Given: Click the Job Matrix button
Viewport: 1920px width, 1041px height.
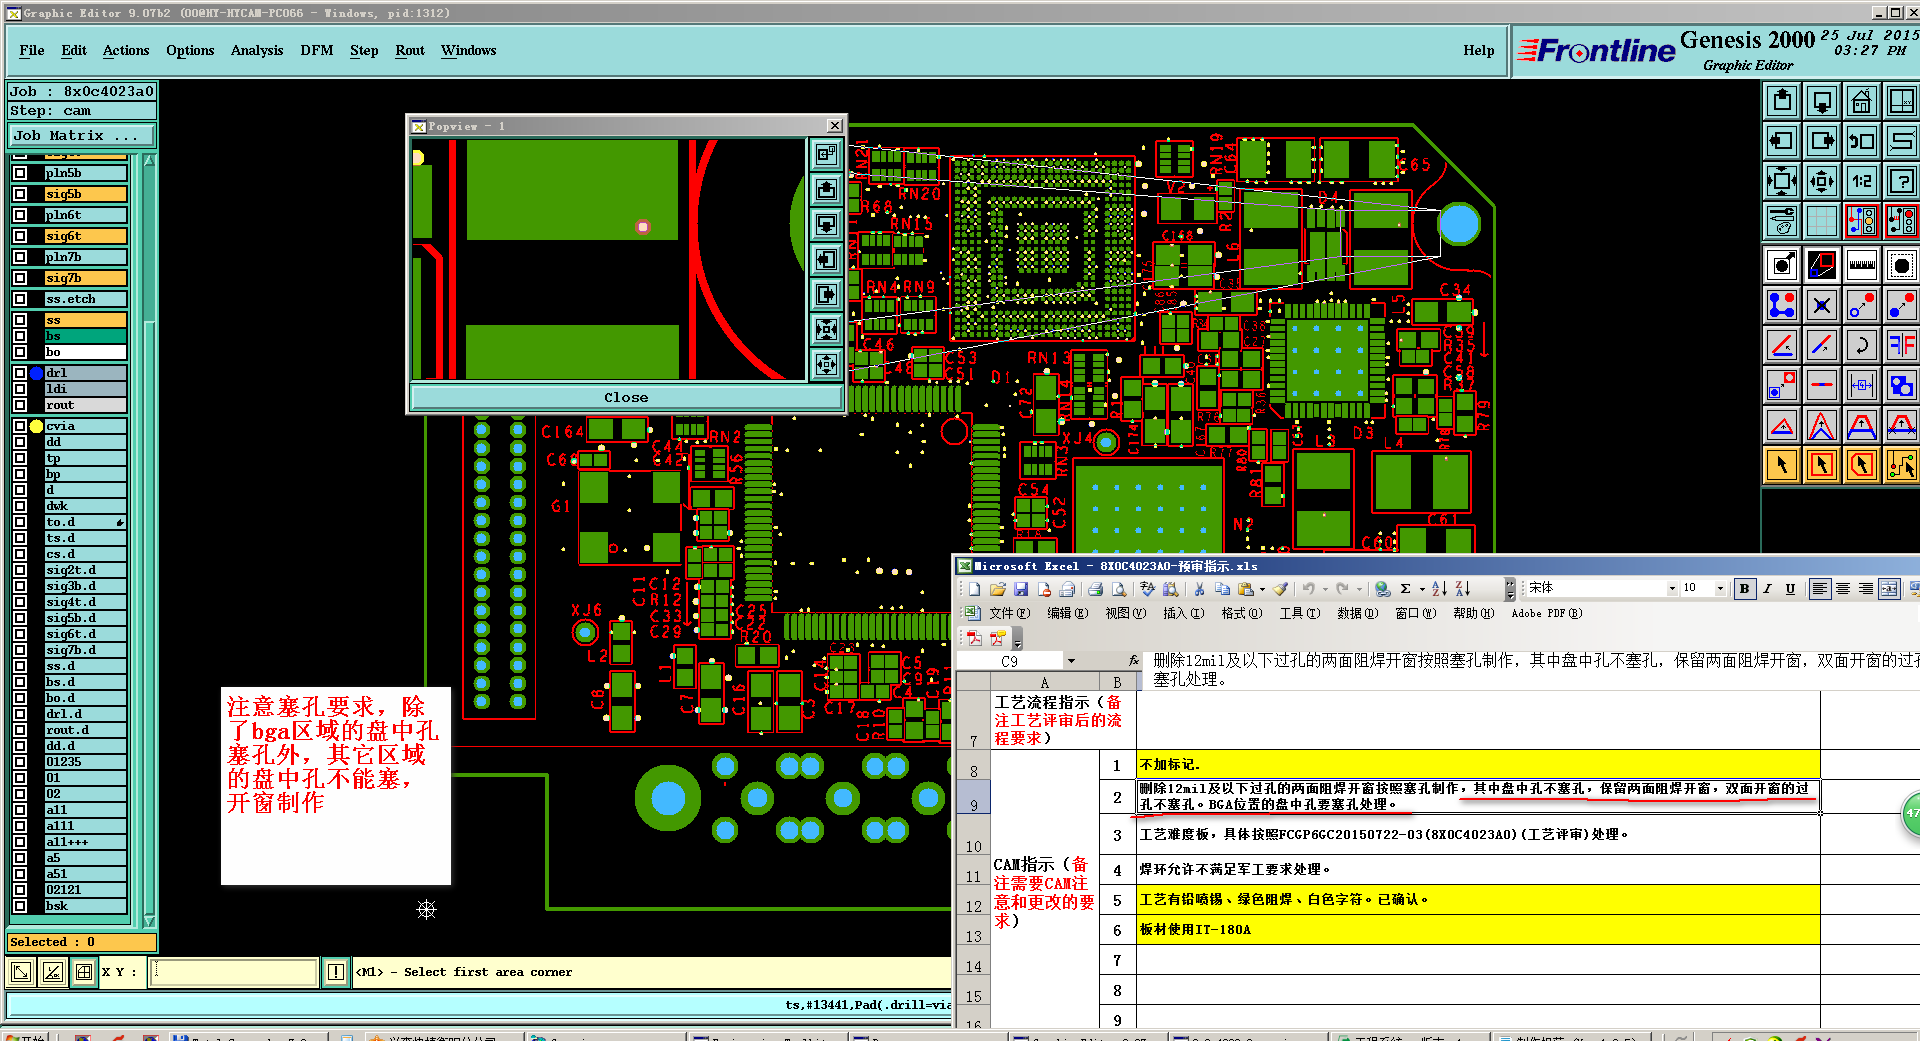Looking at the screenshot, I should click(82, 135).
